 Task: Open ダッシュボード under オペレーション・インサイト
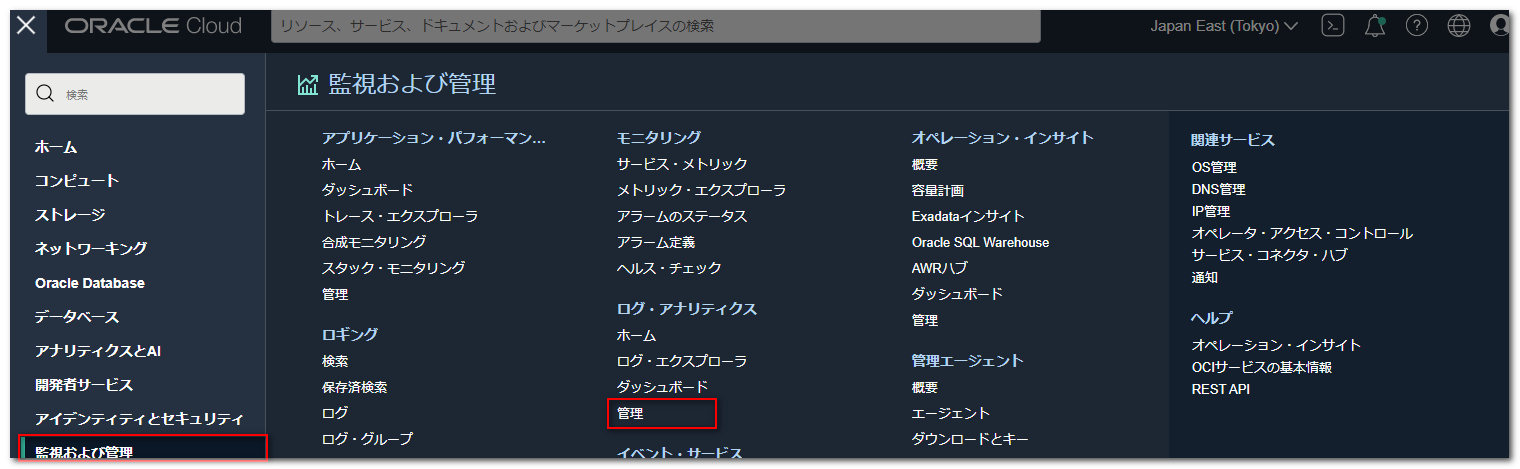coord(957,294)
